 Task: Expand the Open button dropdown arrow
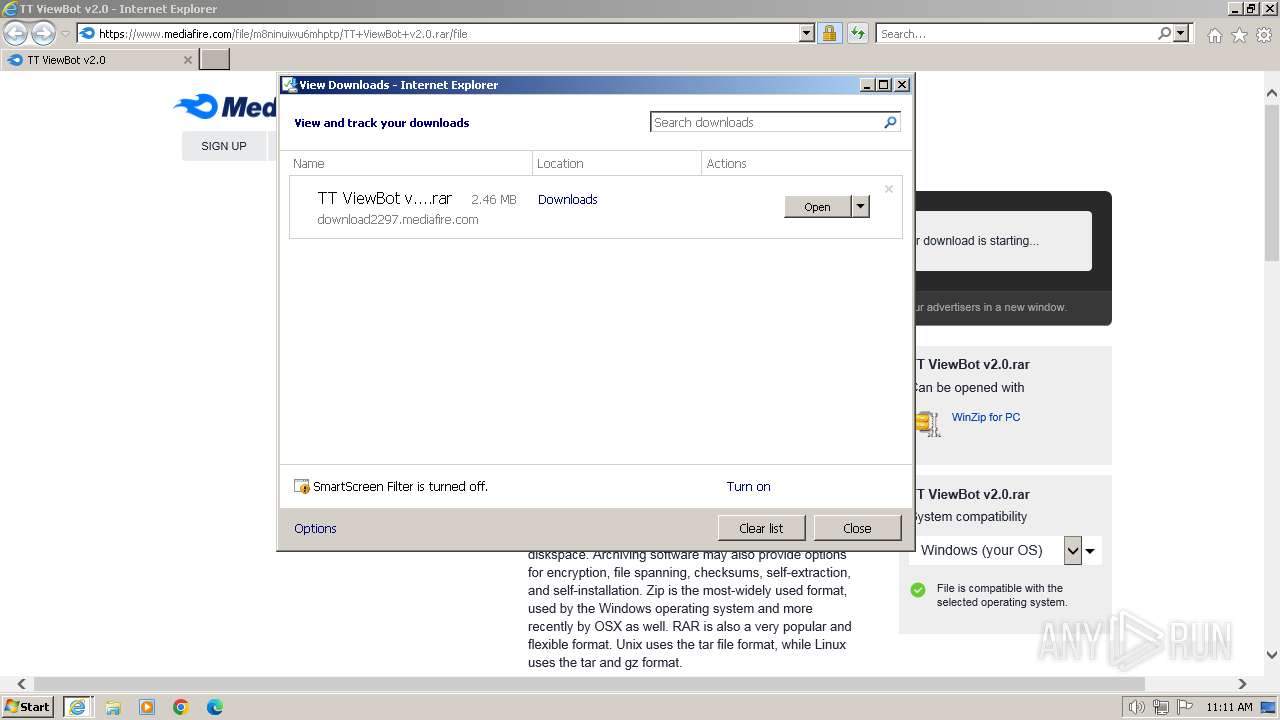pos(860,207)
